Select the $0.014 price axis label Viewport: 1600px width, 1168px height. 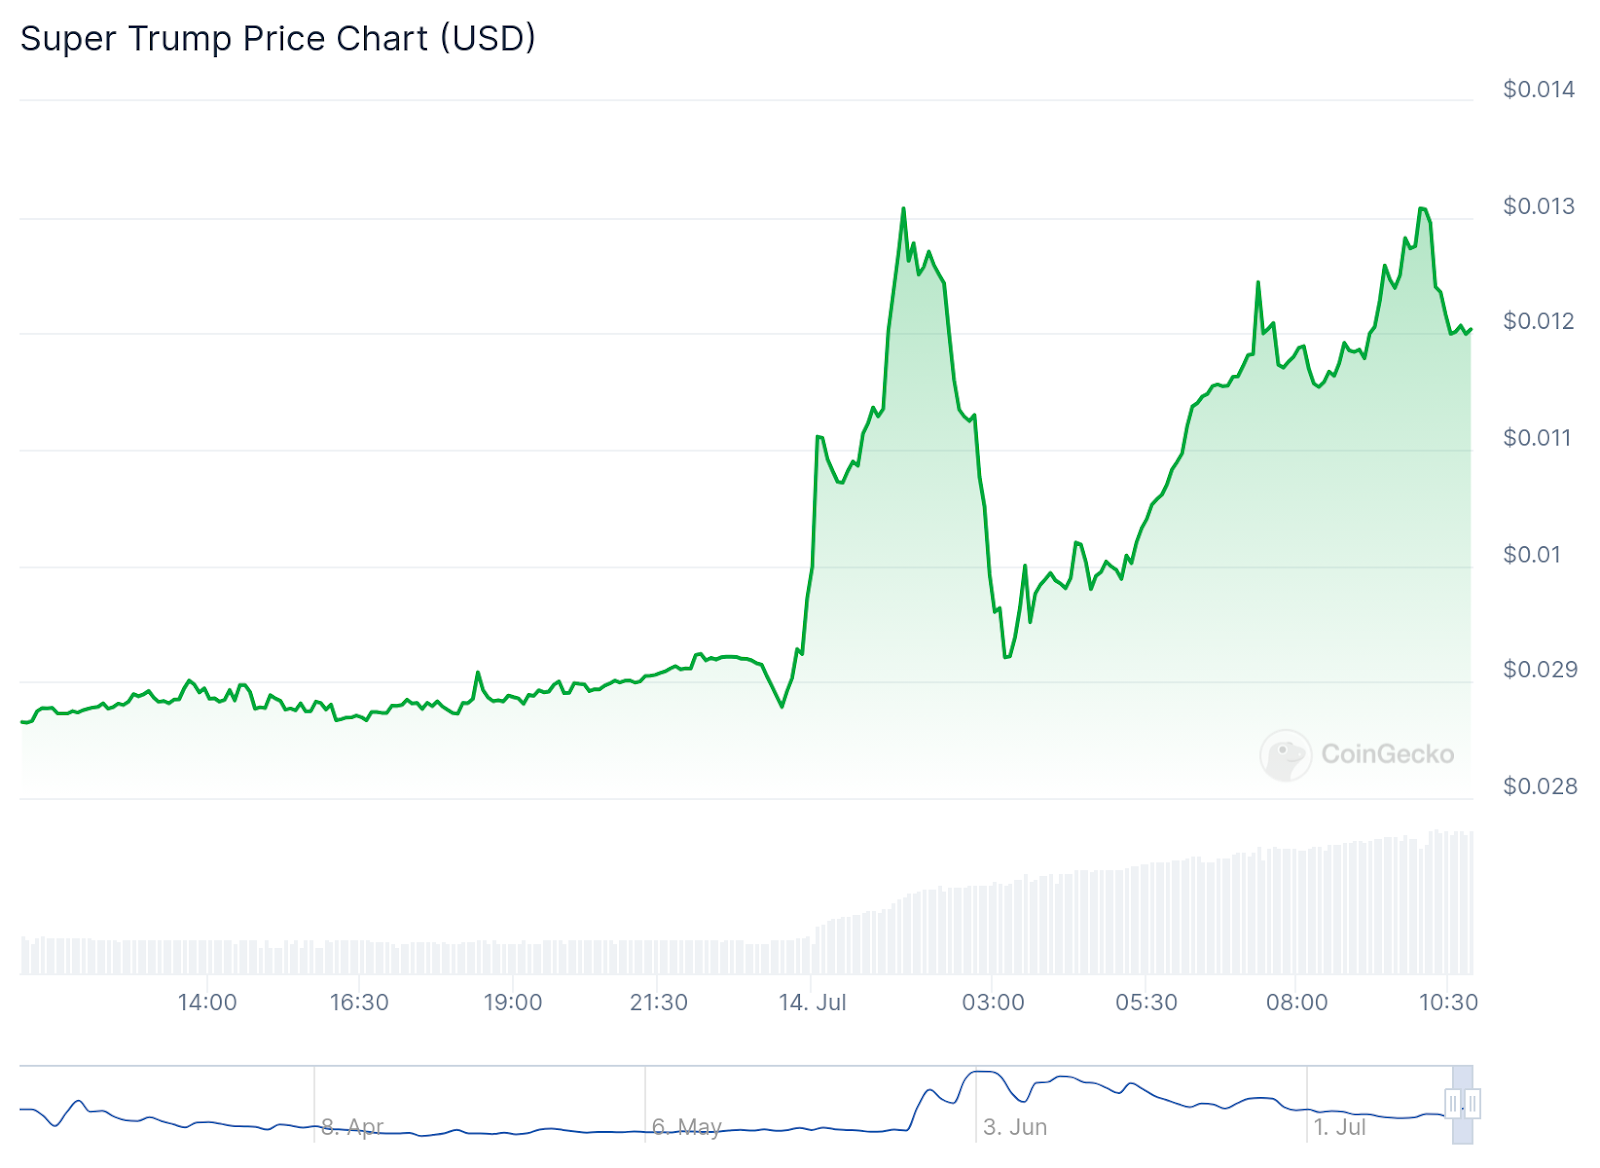1539,89
